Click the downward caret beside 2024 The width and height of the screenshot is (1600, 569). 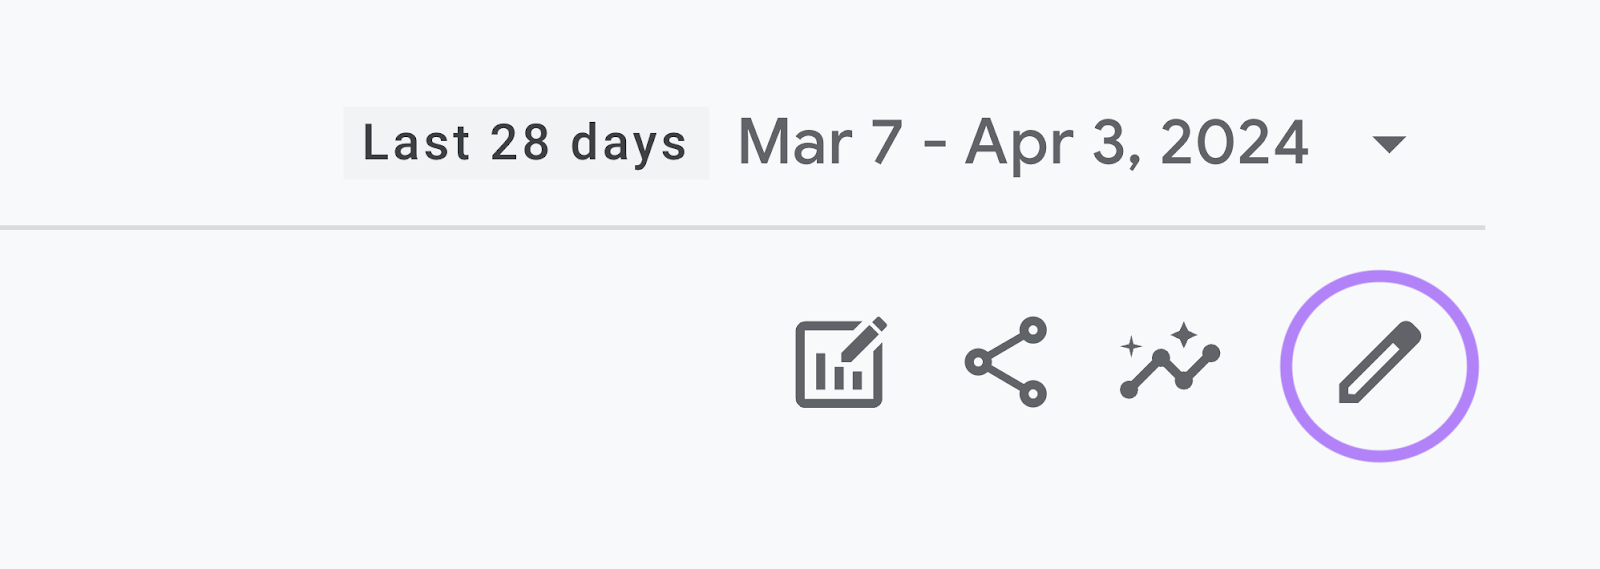pos(1389,144)
